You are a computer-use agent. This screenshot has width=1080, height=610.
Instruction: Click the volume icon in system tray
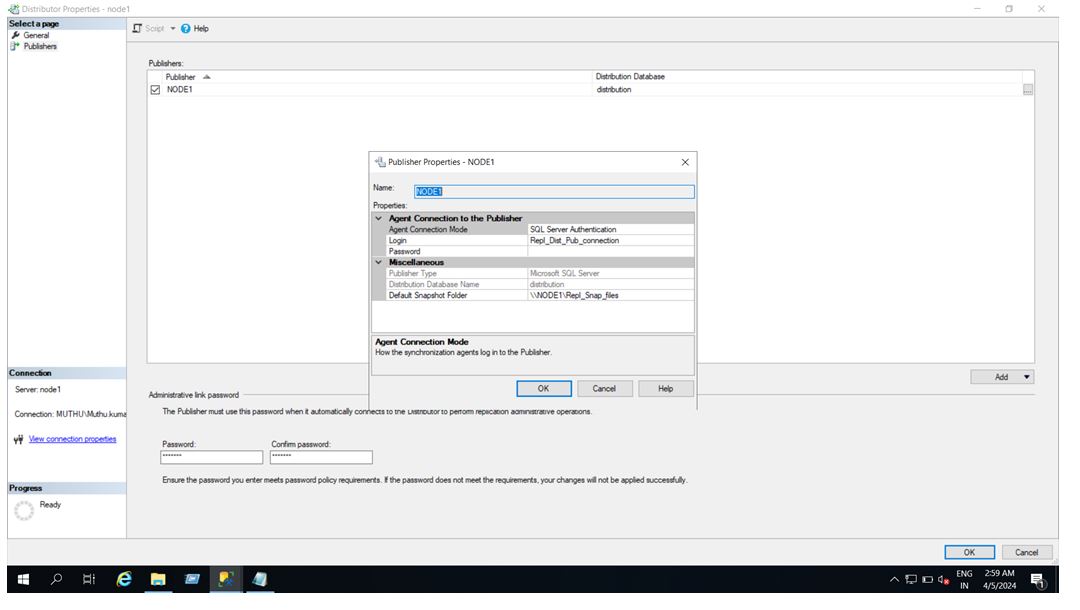(x=944, y=580)
